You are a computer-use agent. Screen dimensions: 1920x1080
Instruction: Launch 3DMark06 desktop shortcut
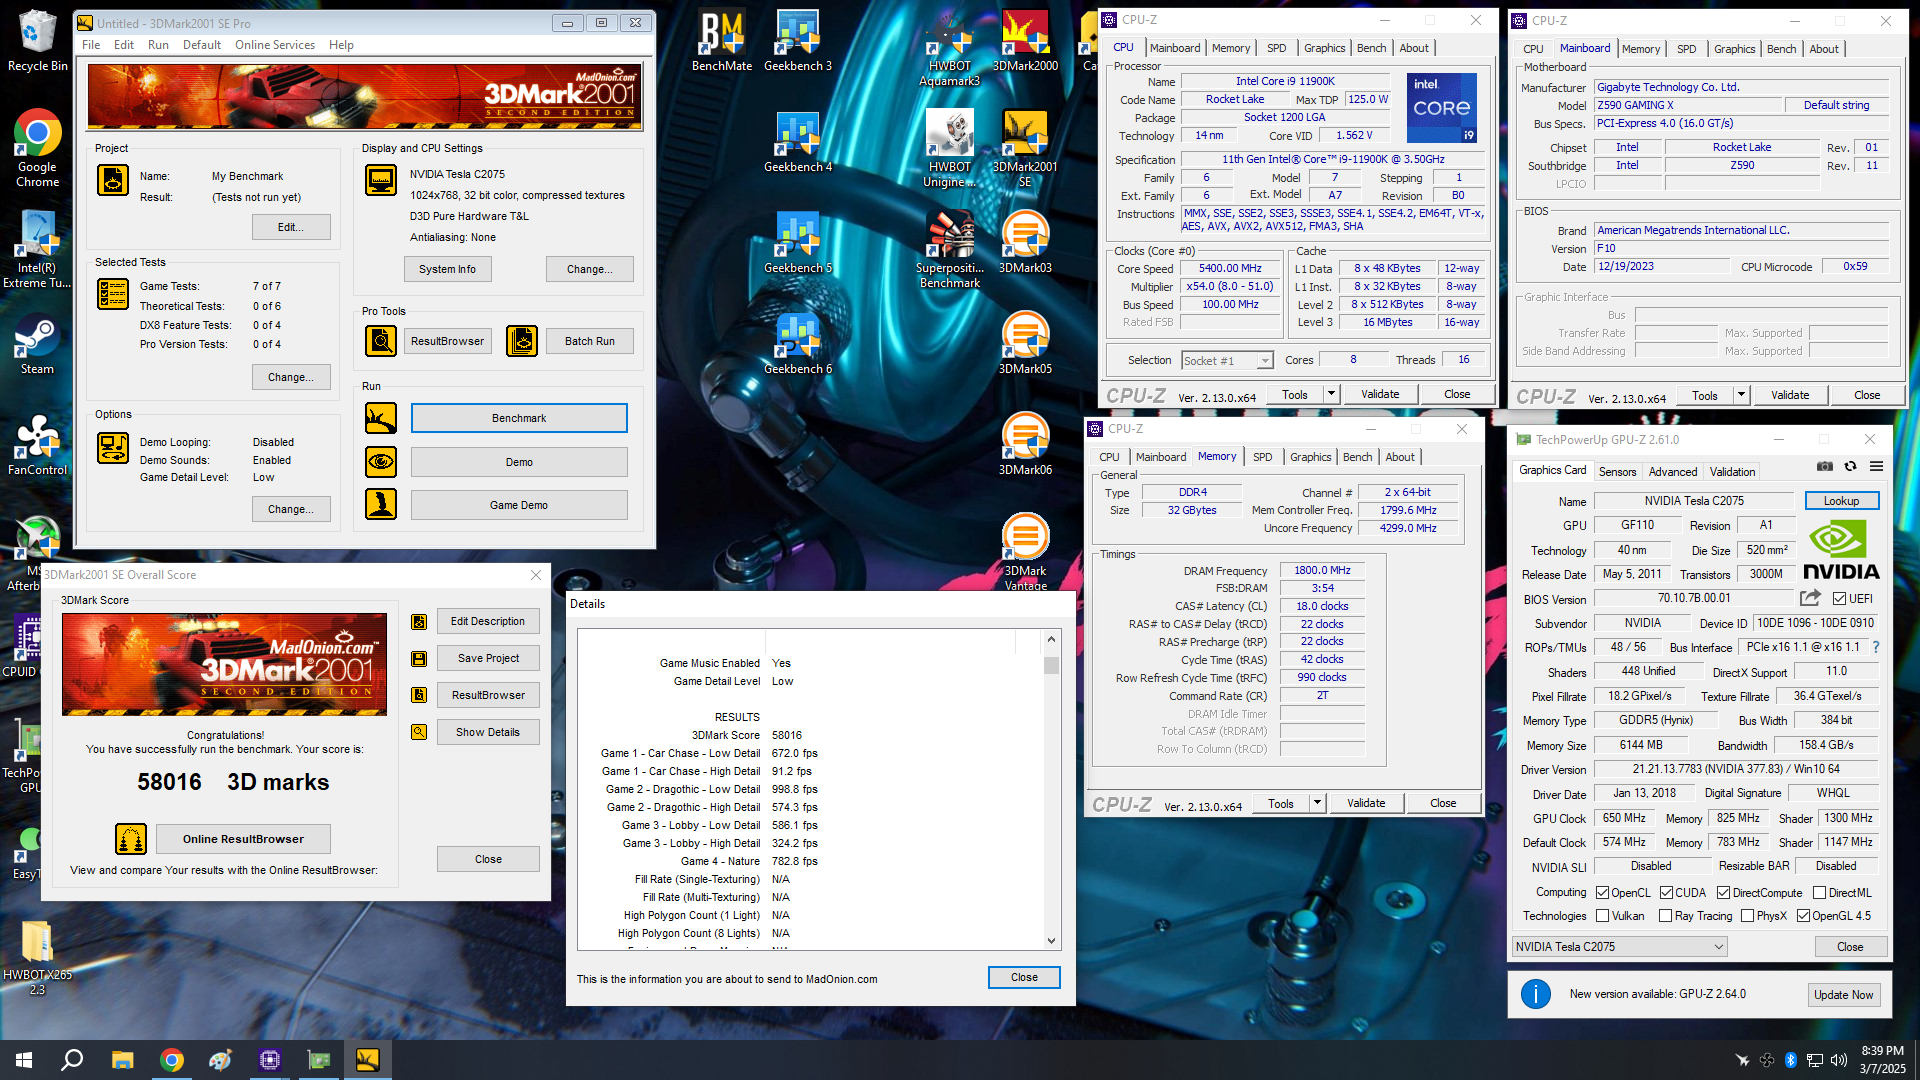pos(1025,445)
